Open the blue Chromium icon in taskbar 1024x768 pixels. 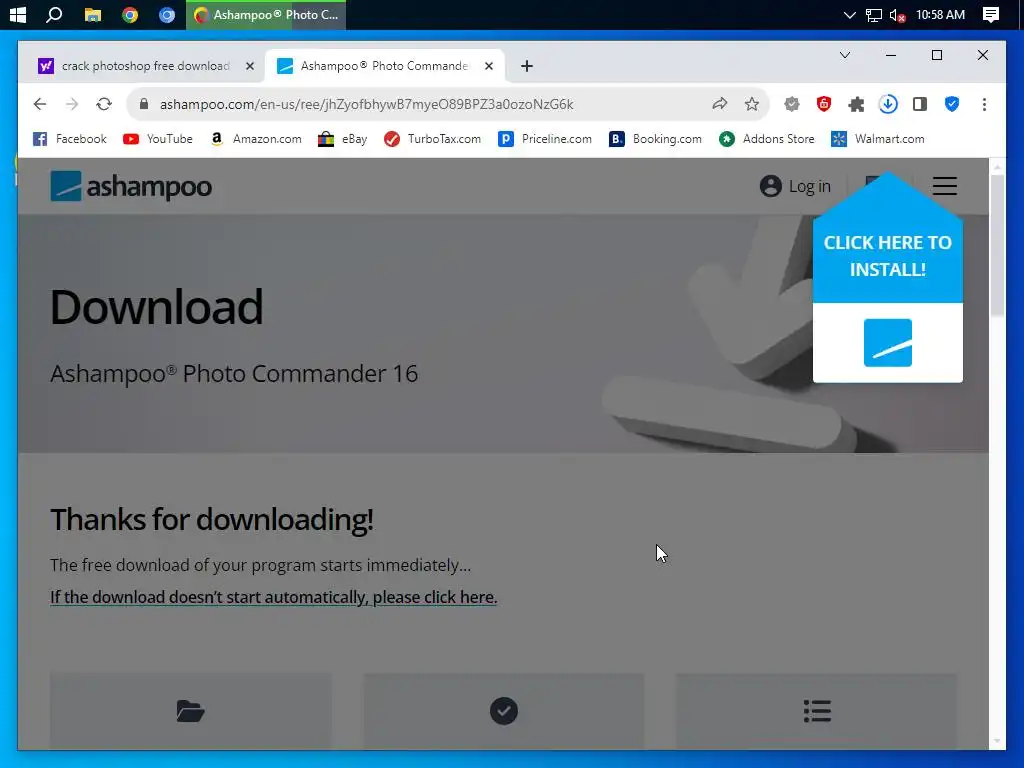(167, 14)
